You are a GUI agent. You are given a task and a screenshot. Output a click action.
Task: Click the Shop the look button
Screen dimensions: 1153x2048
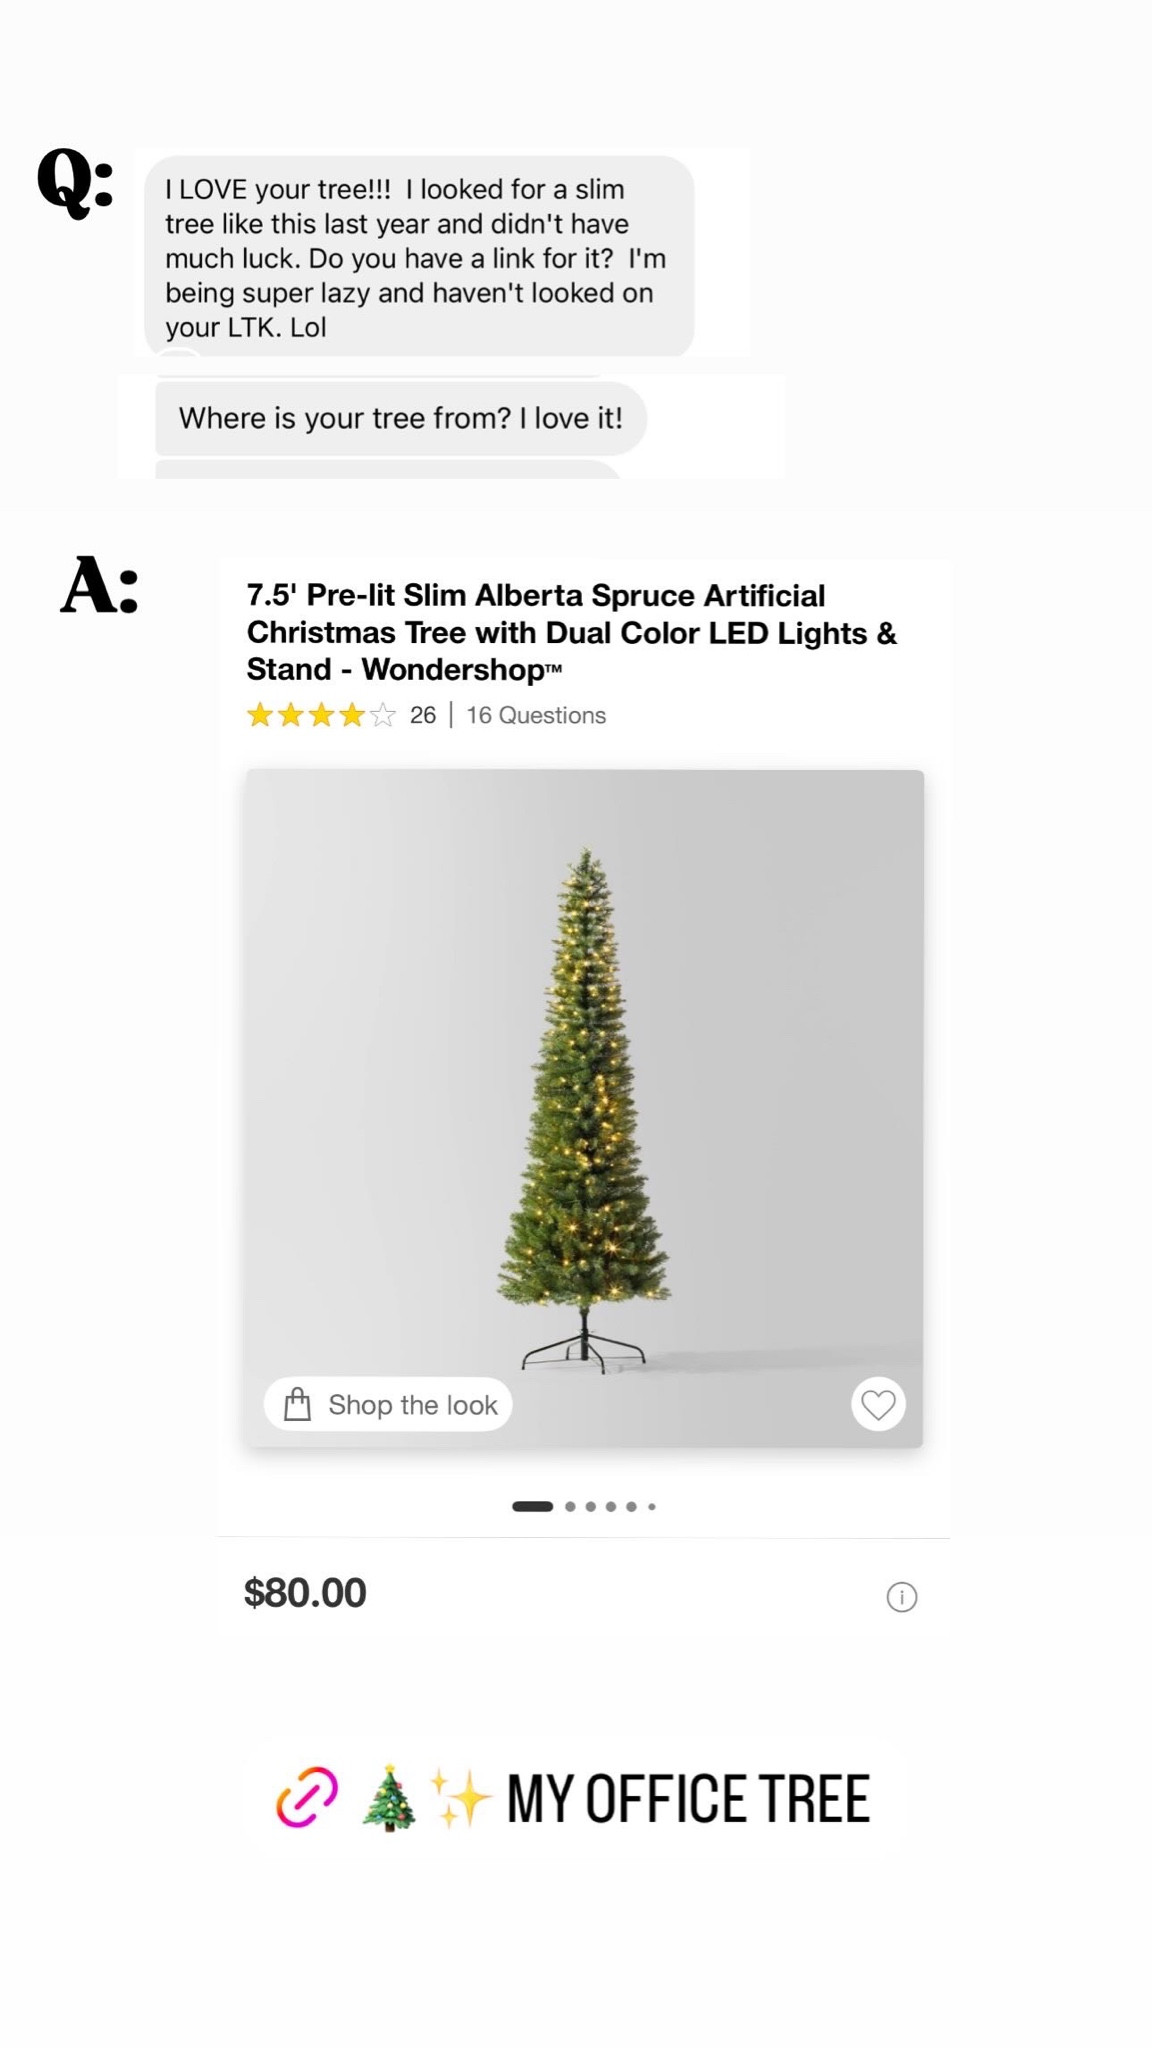tap(388, 1404)
